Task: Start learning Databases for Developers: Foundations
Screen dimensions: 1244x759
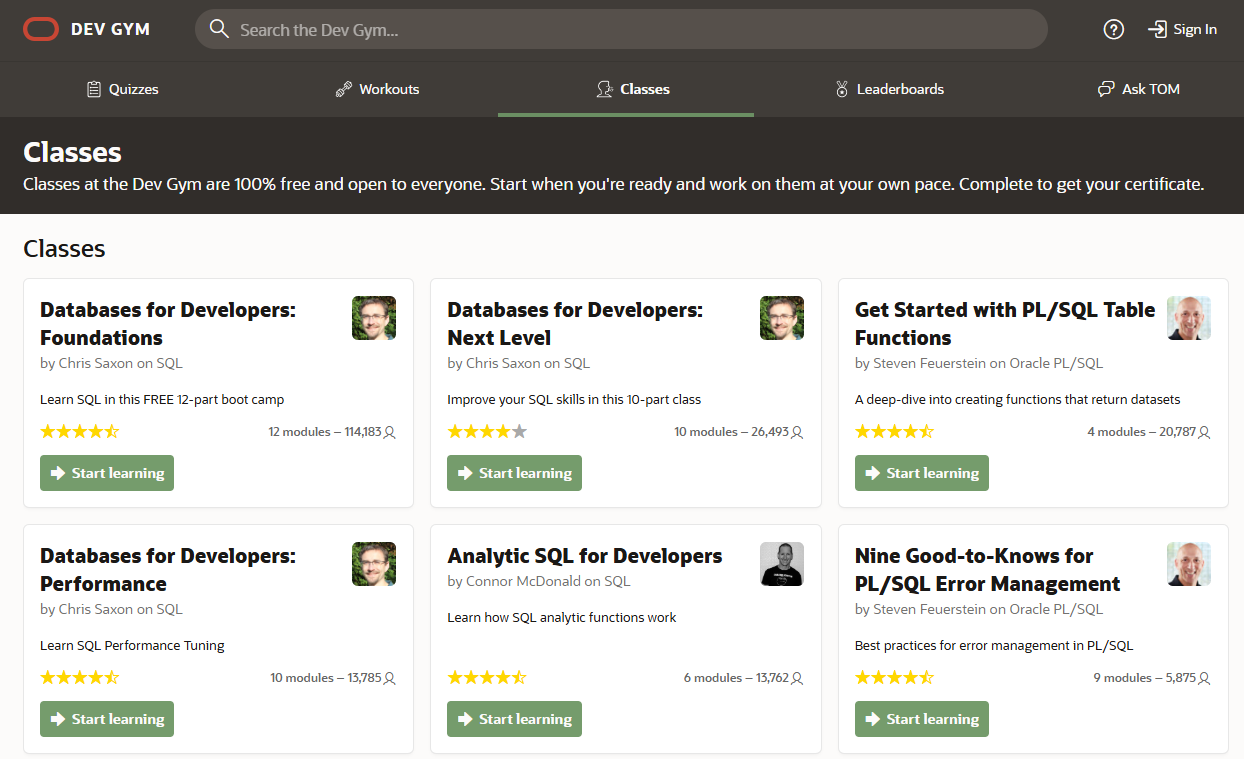Action: tap(107, 473)
